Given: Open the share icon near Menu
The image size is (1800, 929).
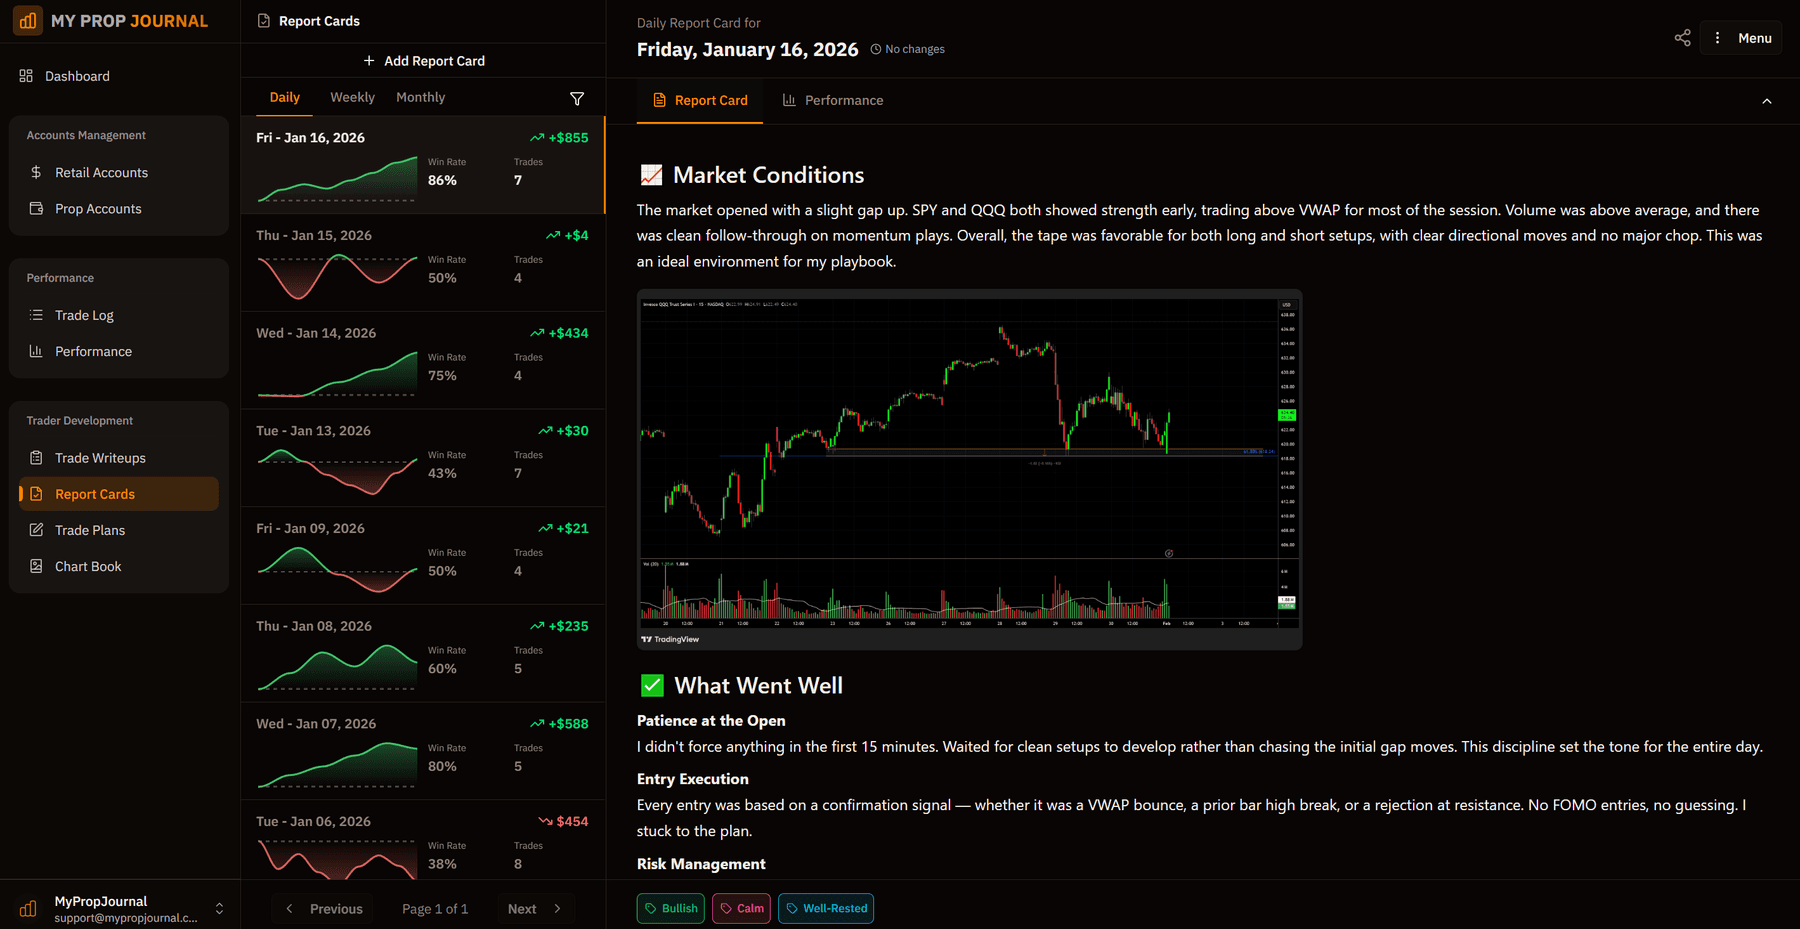Looking at the screenshot, I should coord(1683,37).
